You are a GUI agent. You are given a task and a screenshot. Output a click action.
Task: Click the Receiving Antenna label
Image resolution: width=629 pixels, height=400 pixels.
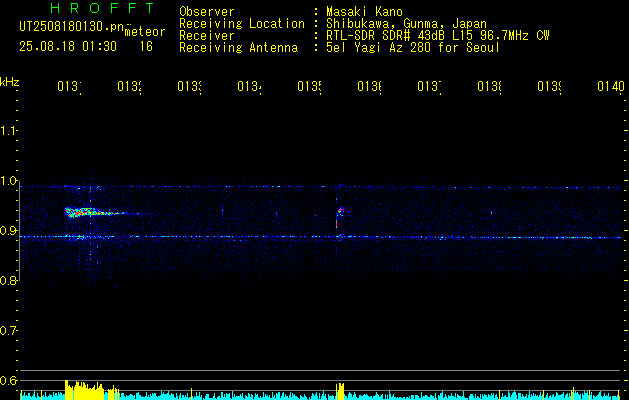(x=239, y=48)
